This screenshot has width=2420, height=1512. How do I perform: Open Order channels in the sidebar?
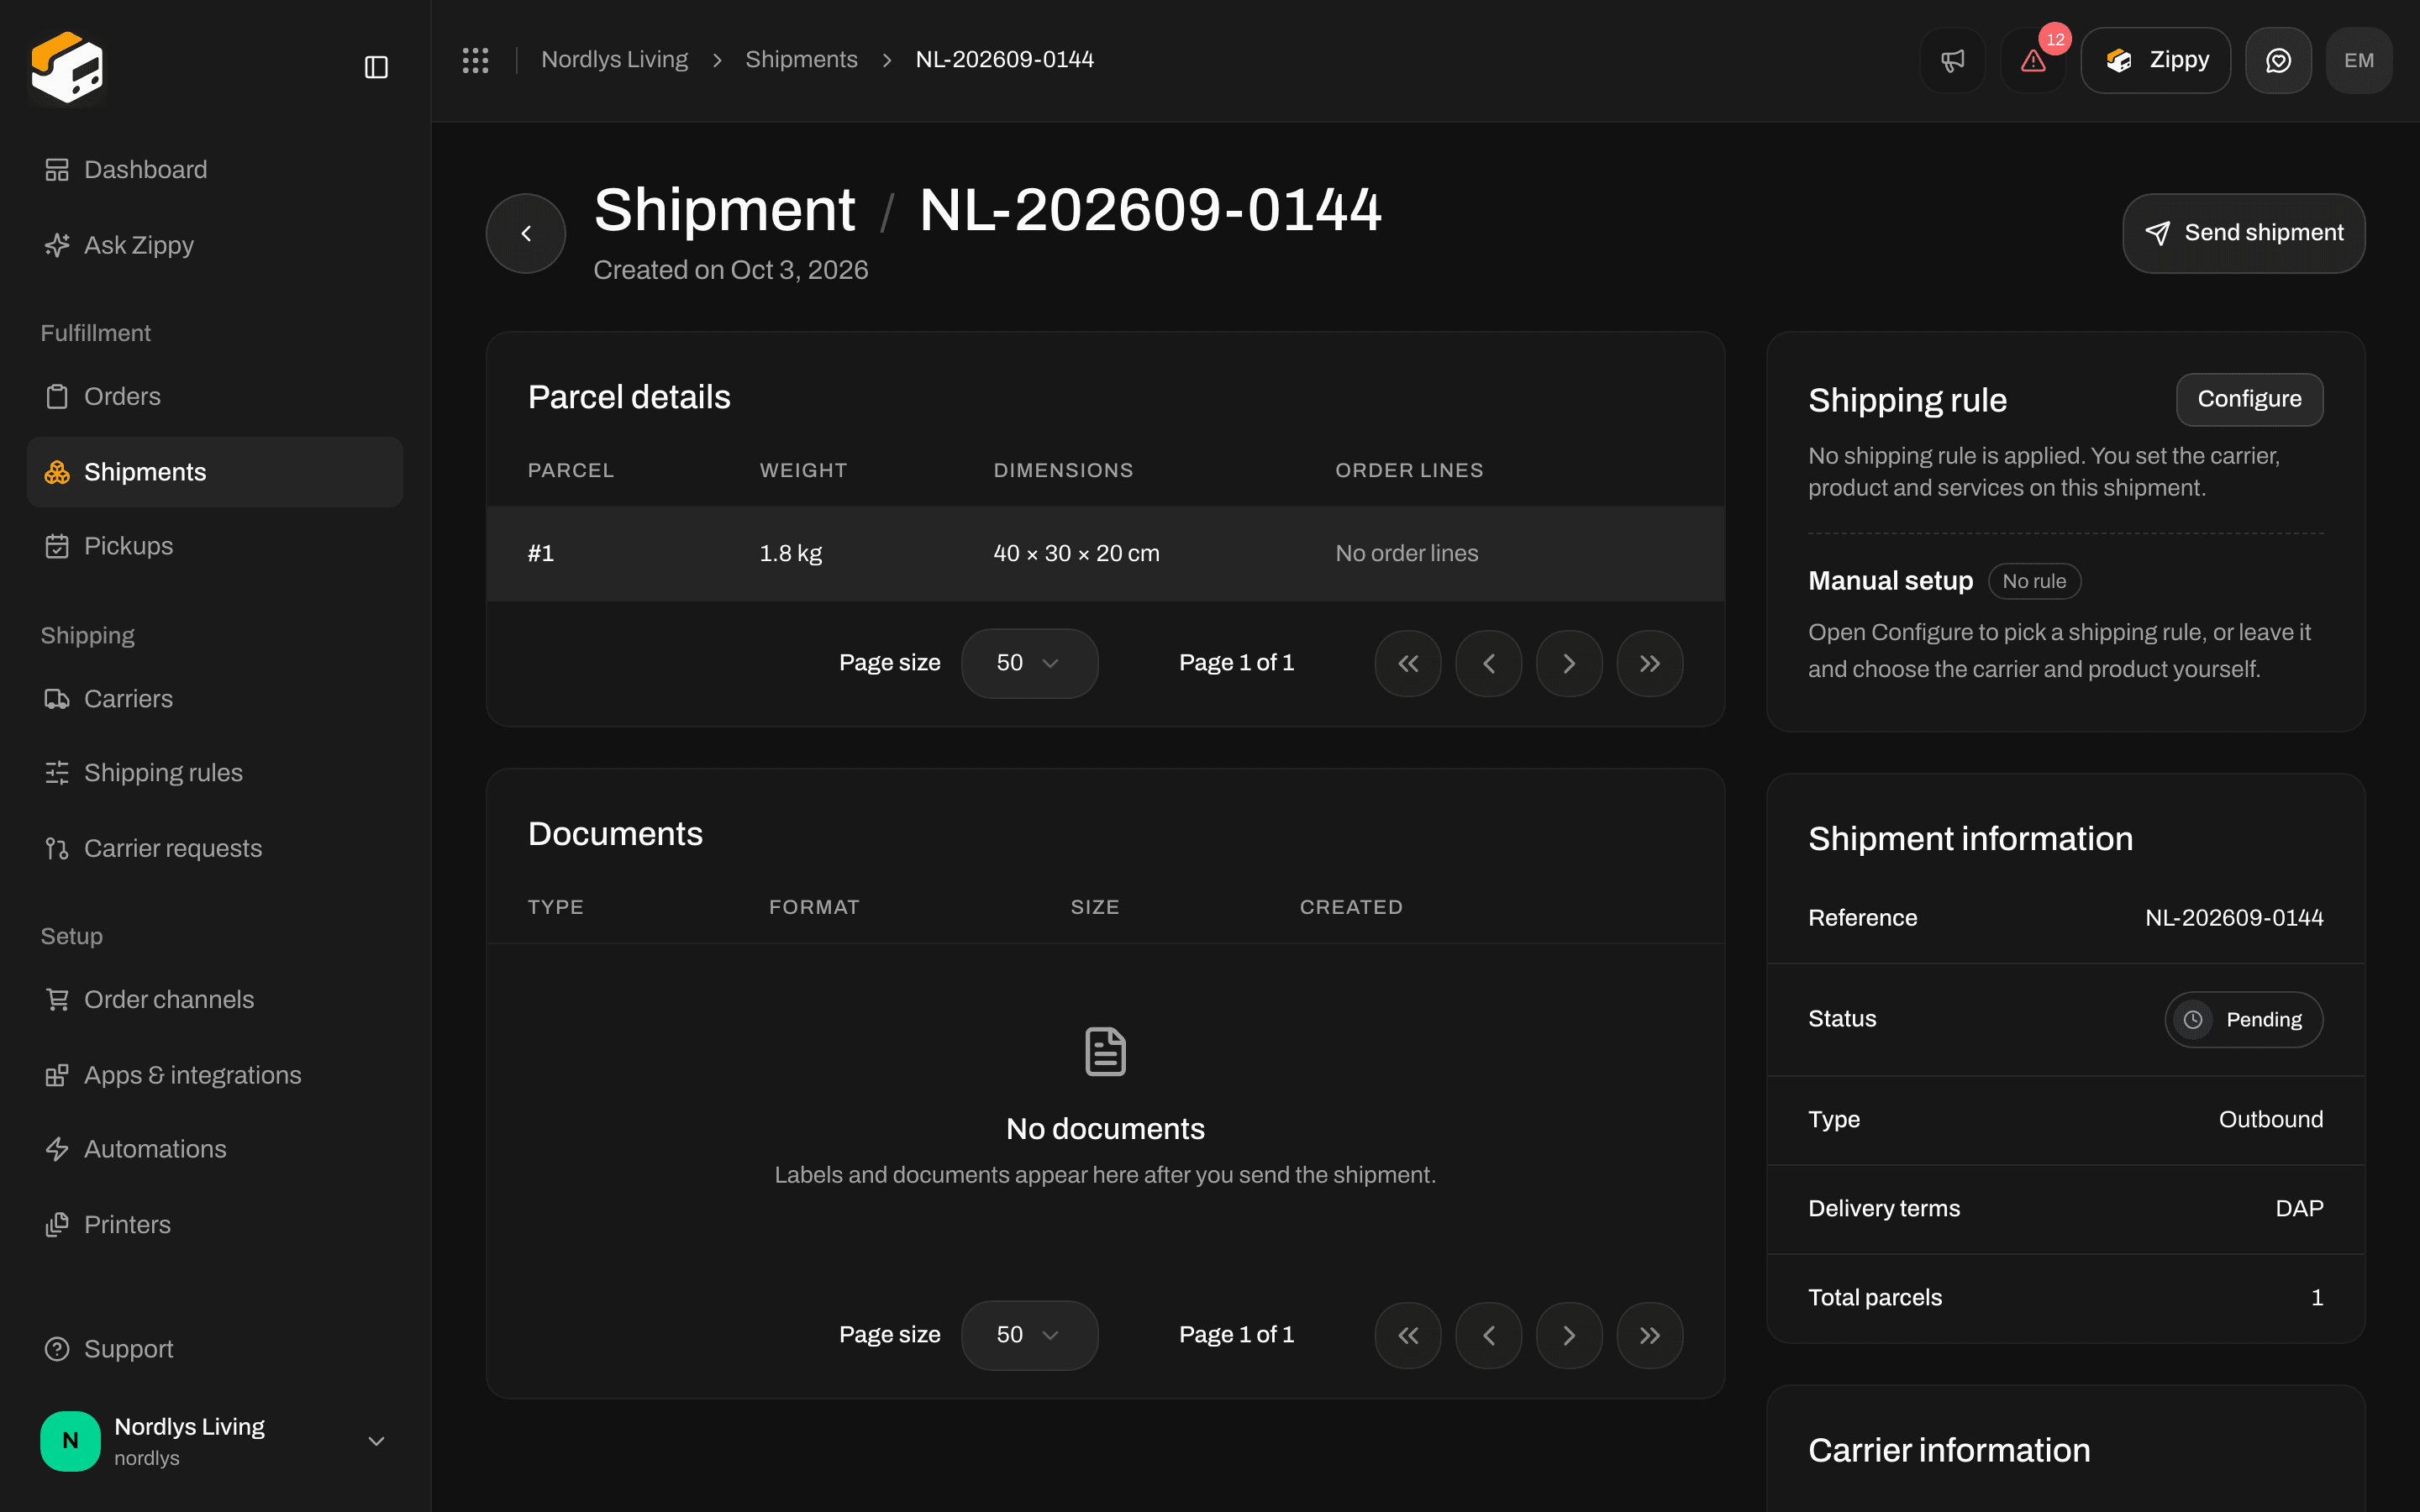[215, 999]
